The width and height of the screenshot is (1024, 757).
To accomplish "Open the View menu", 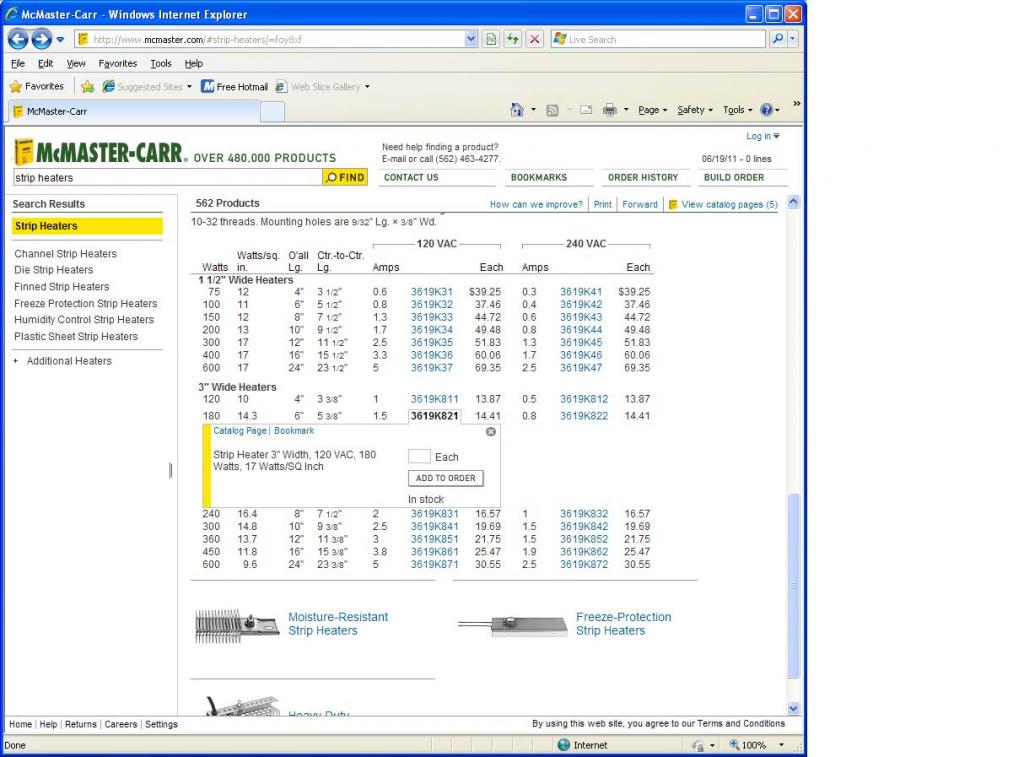I will pos(76,63).
